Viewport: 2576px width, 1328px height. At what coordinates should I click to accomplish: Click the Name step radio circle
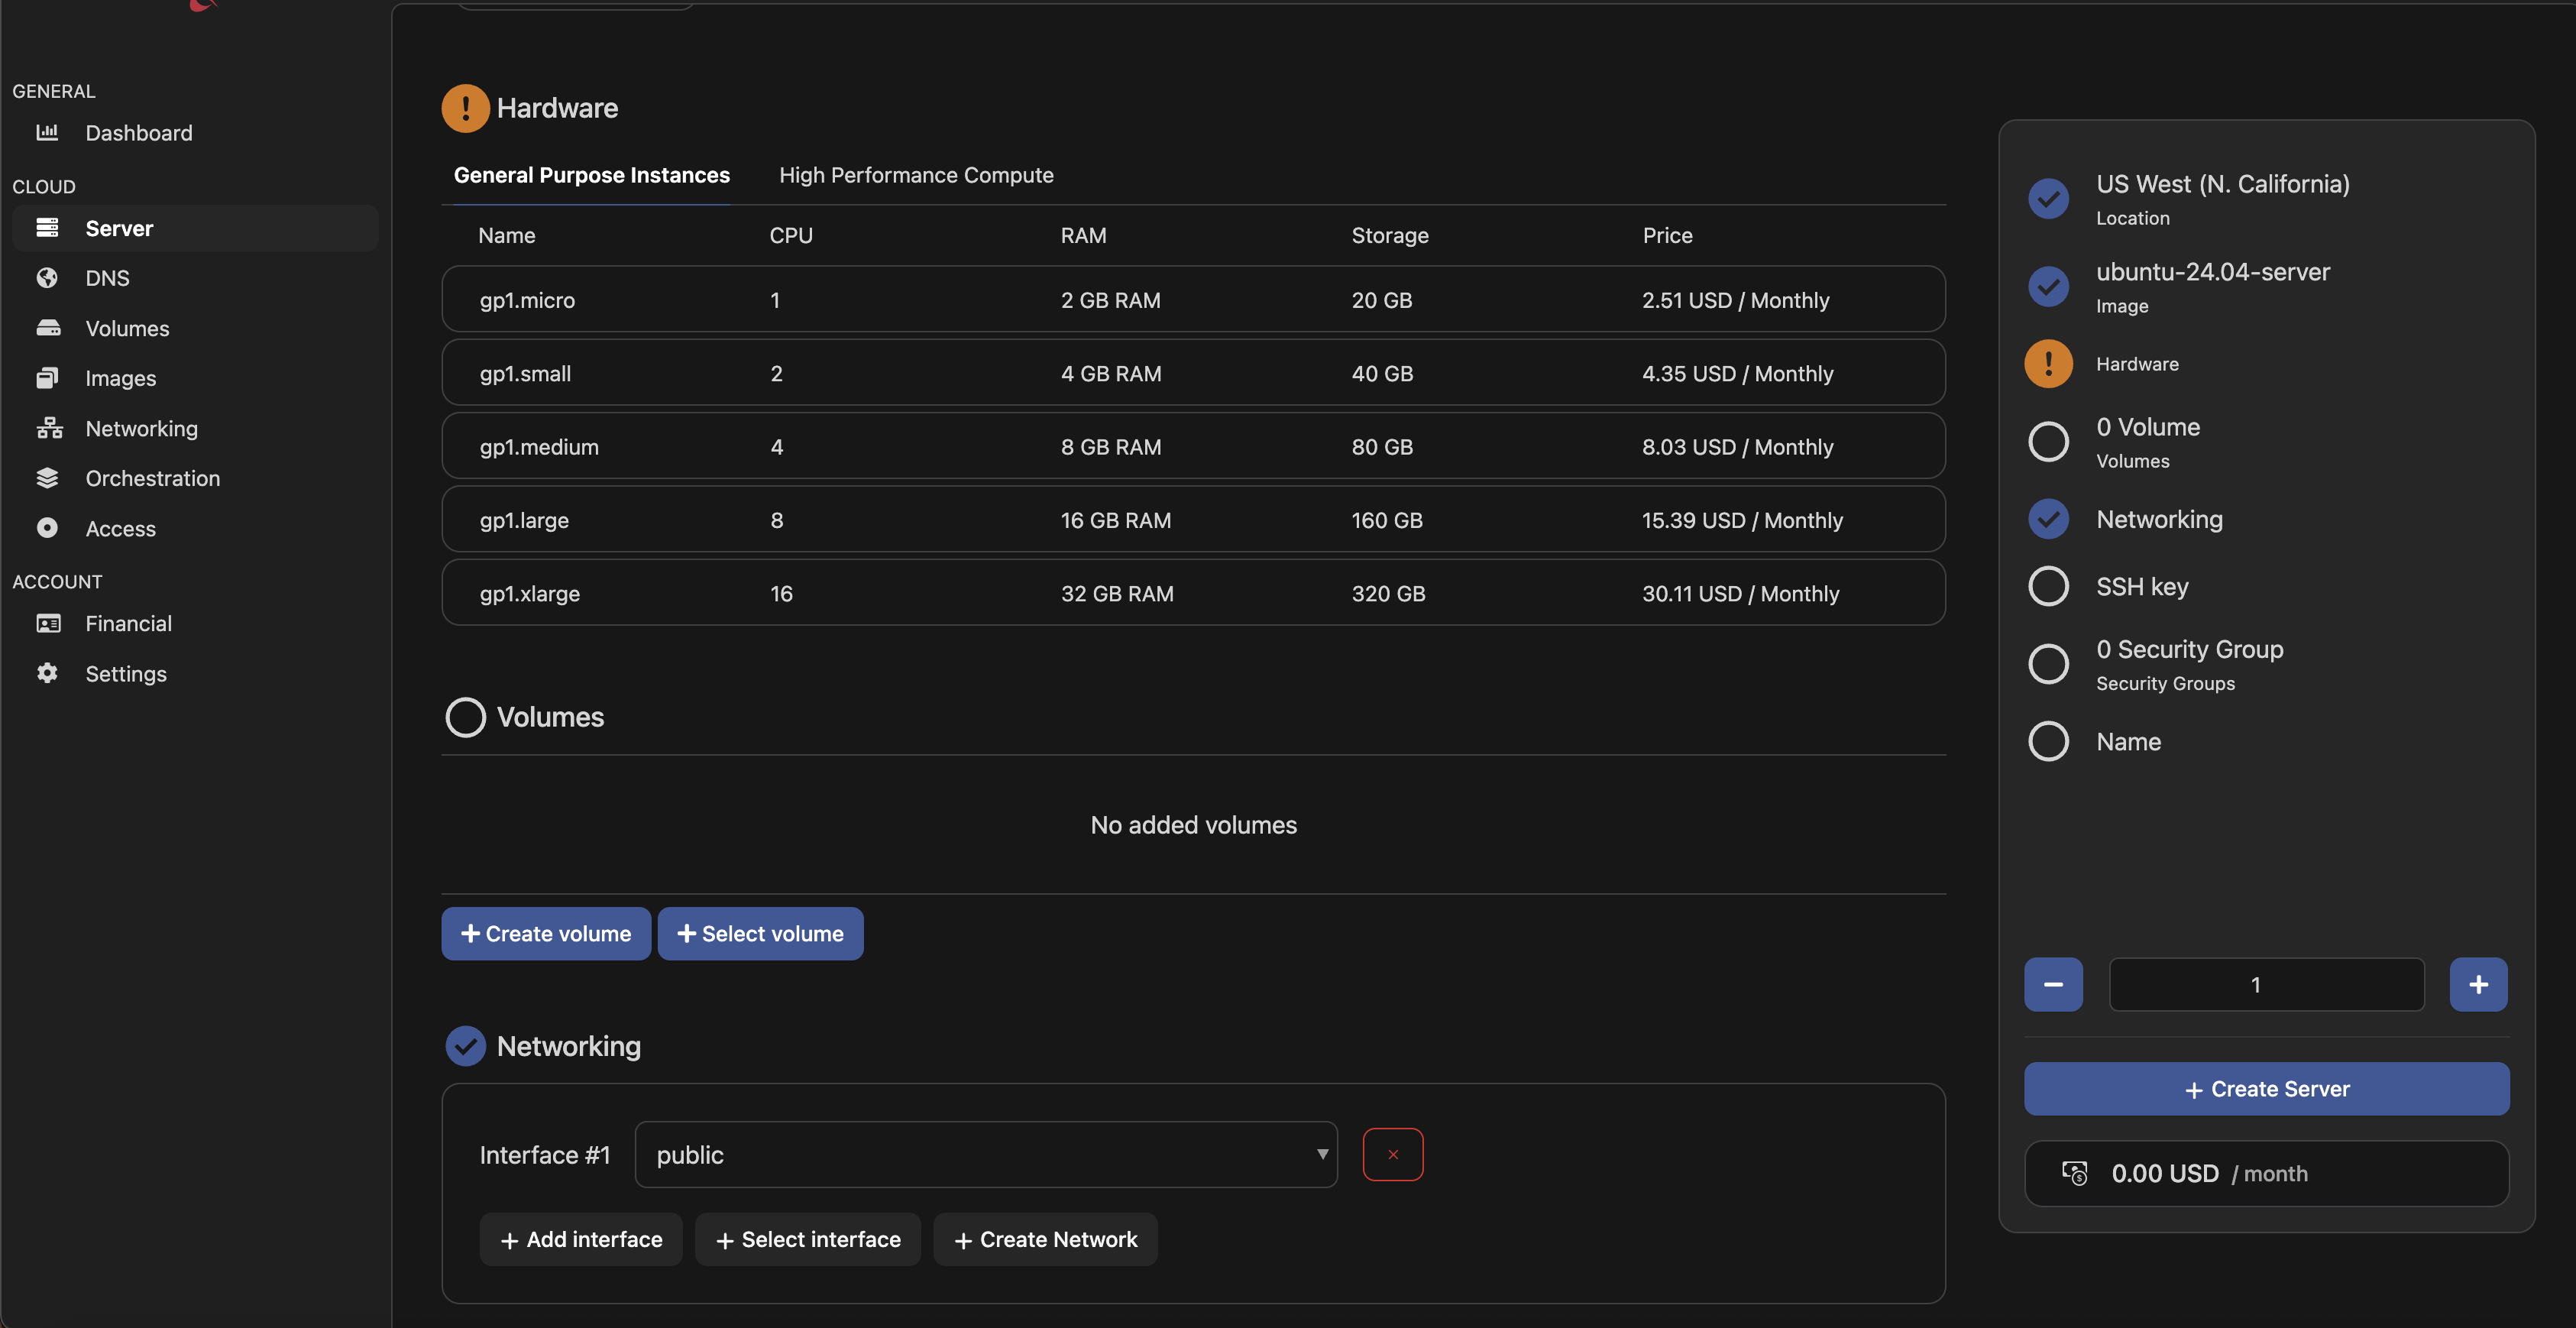[x=2048, y=741]
